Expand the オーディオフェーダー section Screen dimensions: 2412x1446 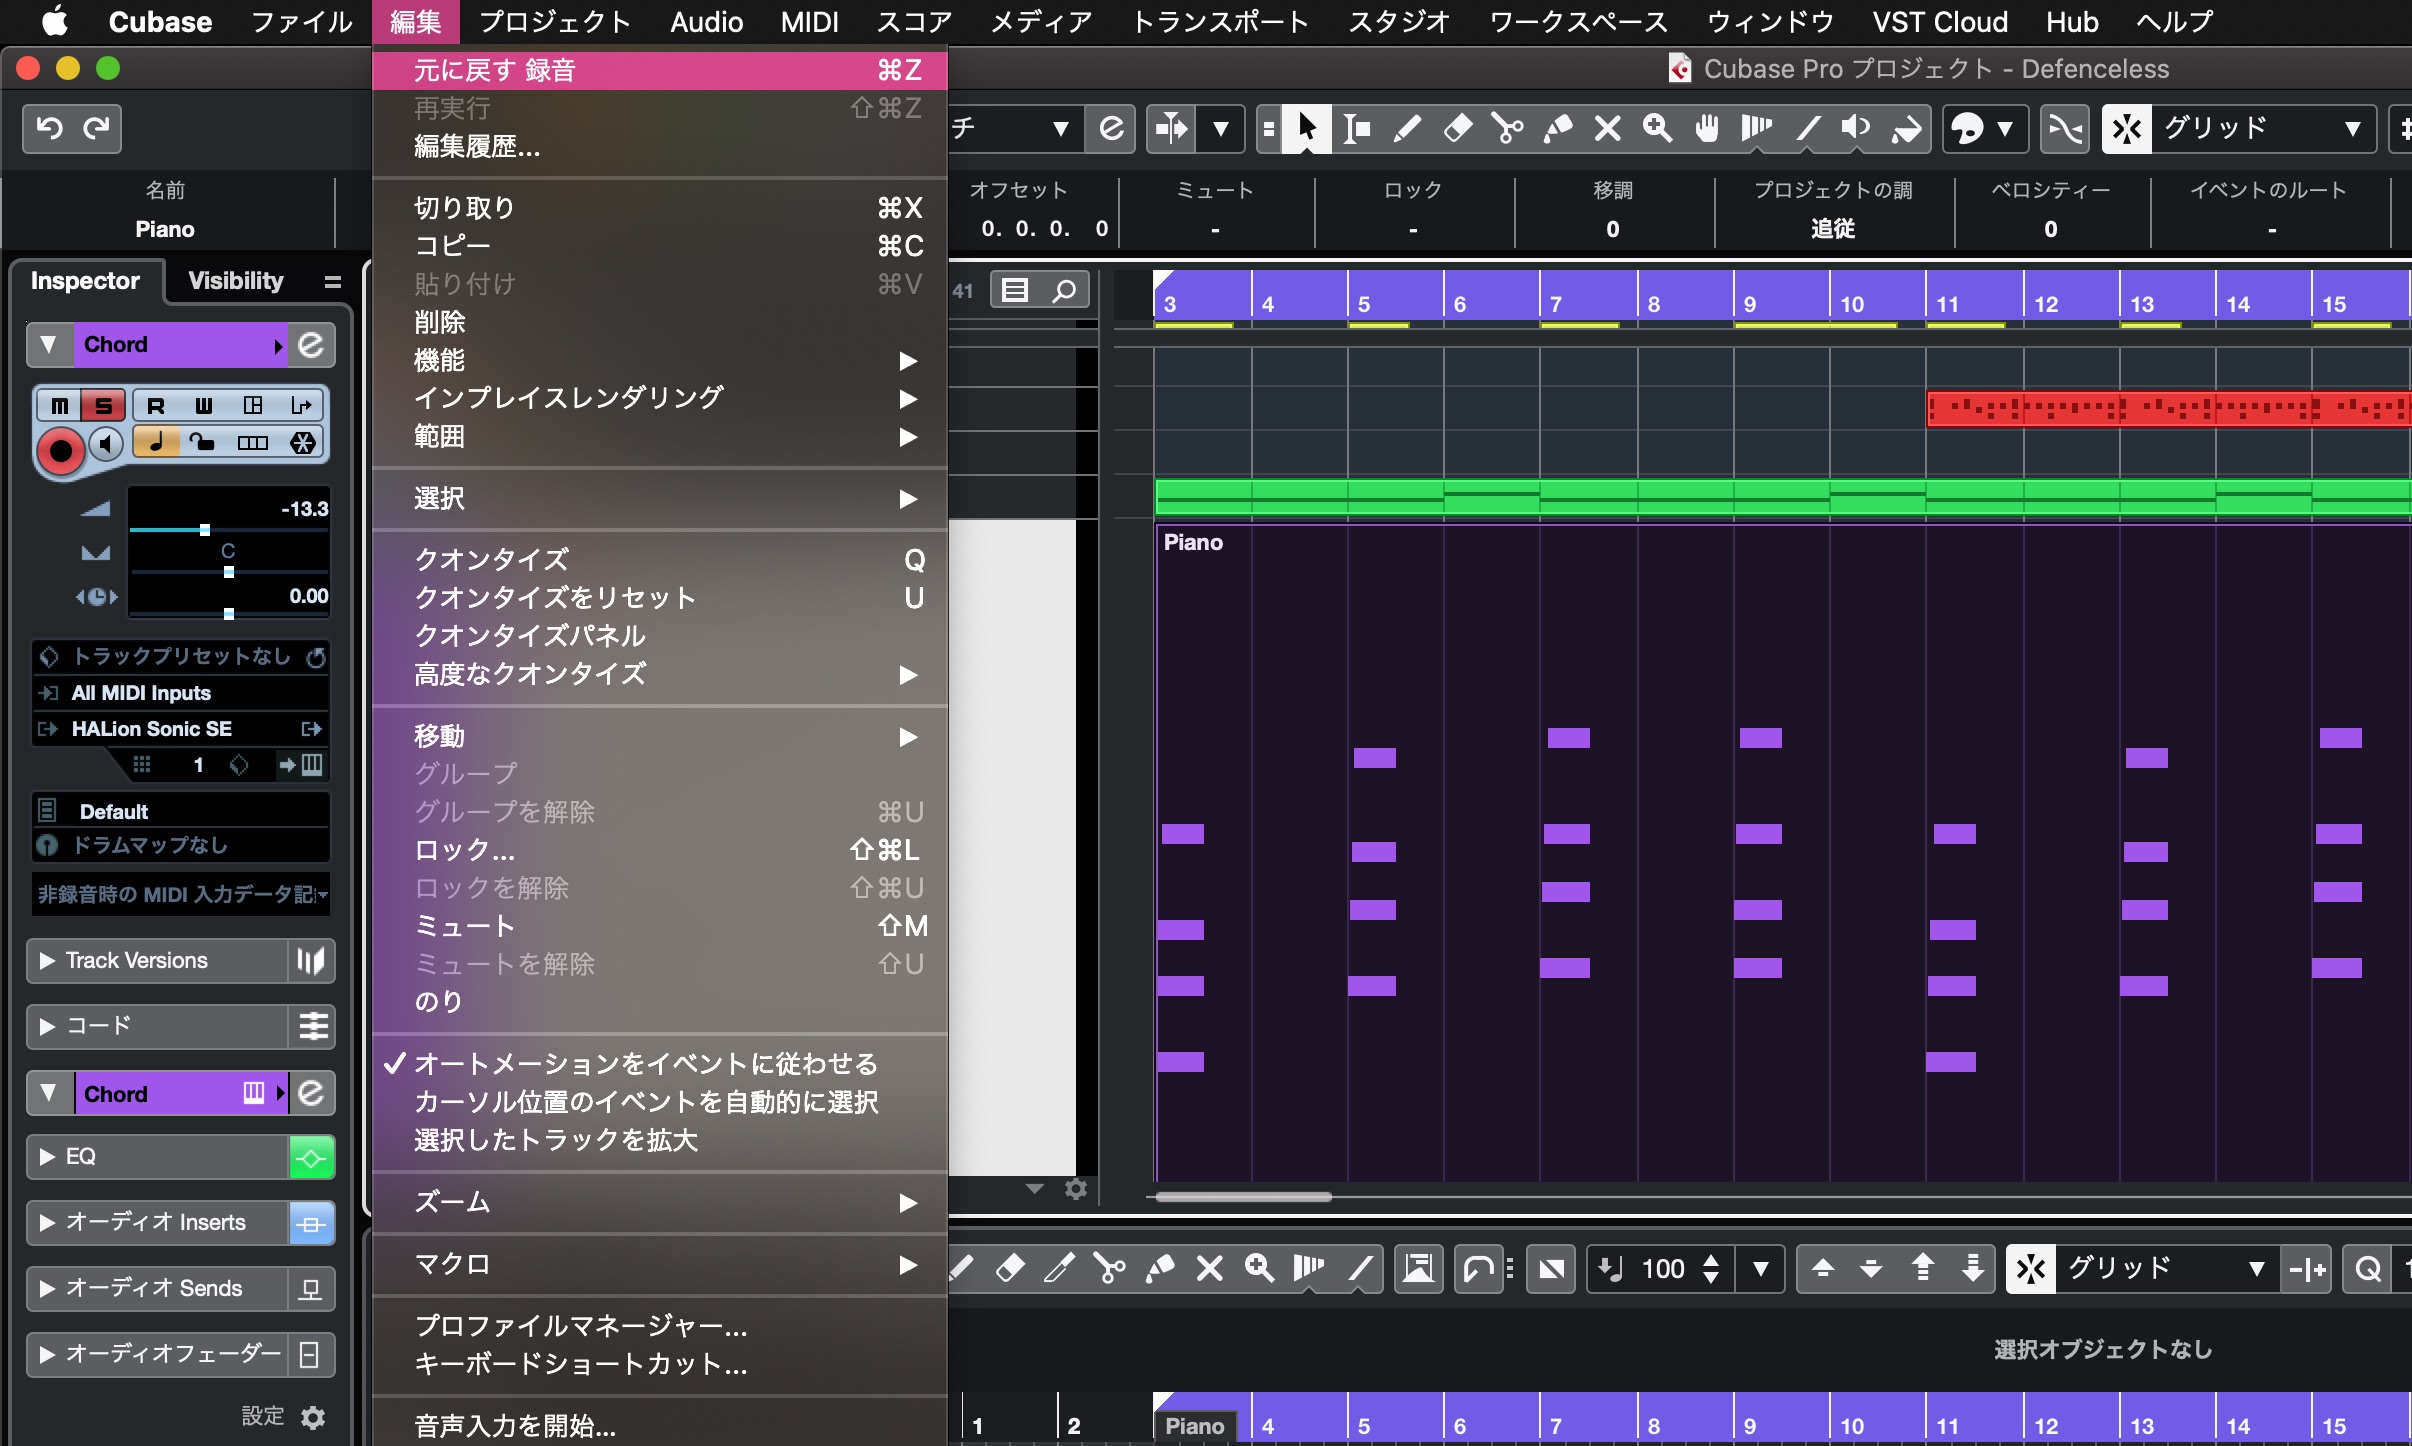[47, 1355]
